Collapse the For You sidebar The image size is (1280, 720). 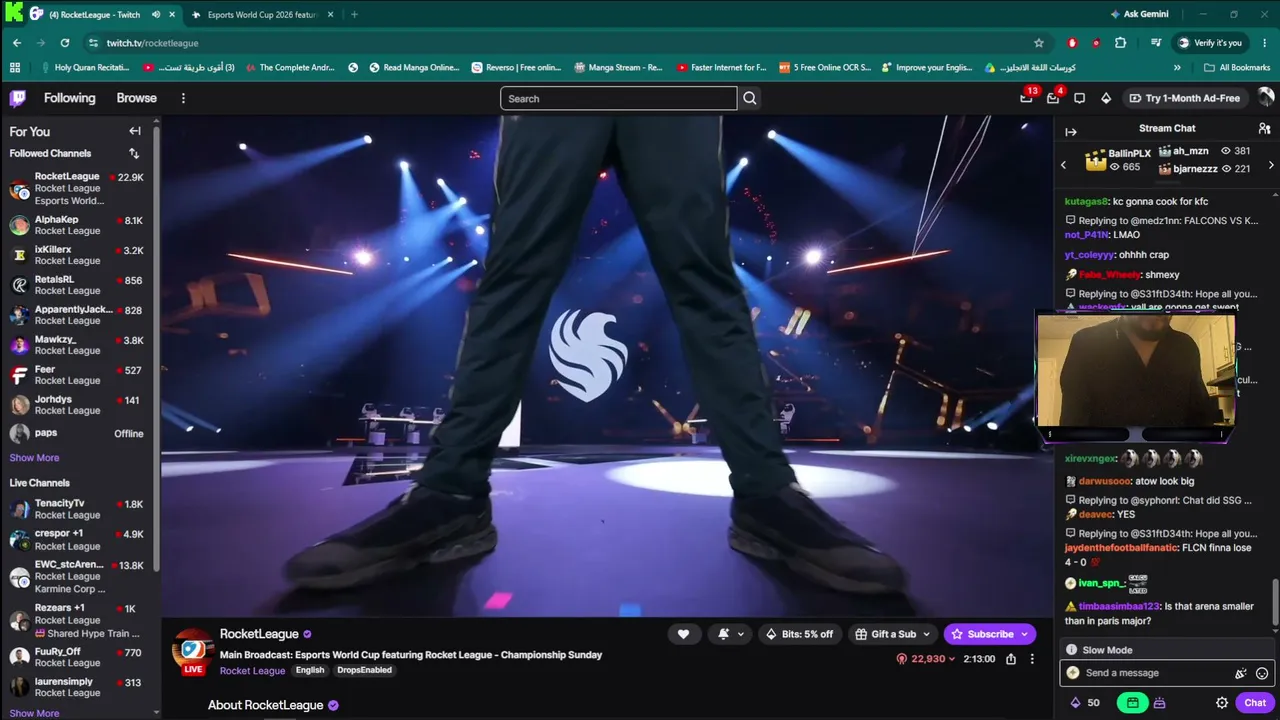pyautogui.click(x=135, y=131)
